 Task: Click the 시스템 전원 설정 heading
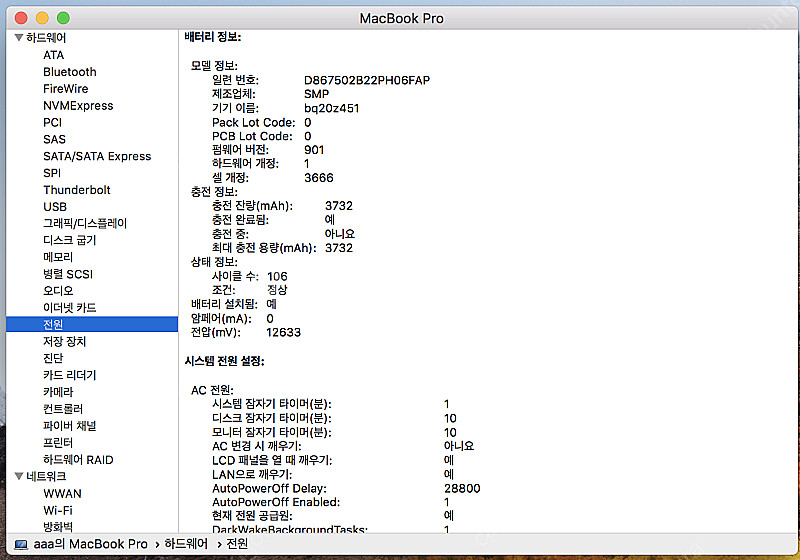(x=224, y=361)
